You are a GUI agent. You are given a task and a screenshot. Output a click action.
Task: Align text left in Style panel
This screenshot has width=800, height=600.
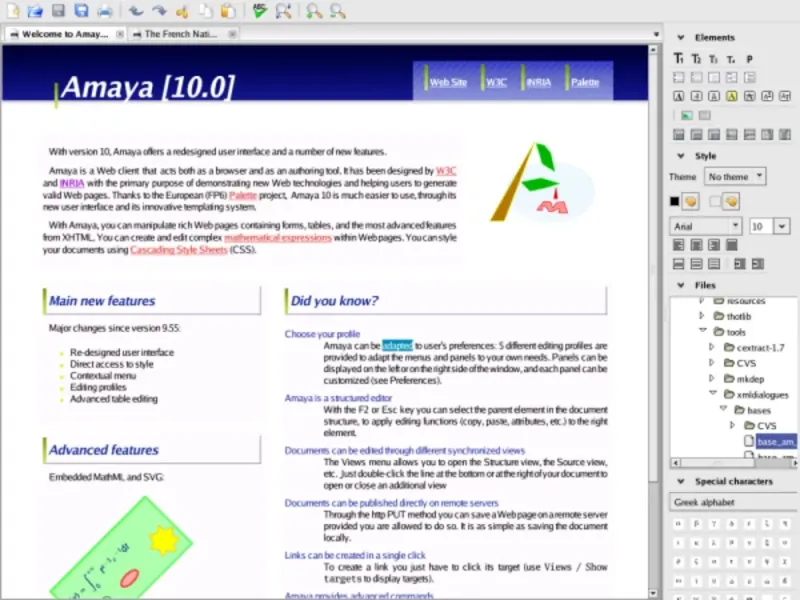point(679,245)
